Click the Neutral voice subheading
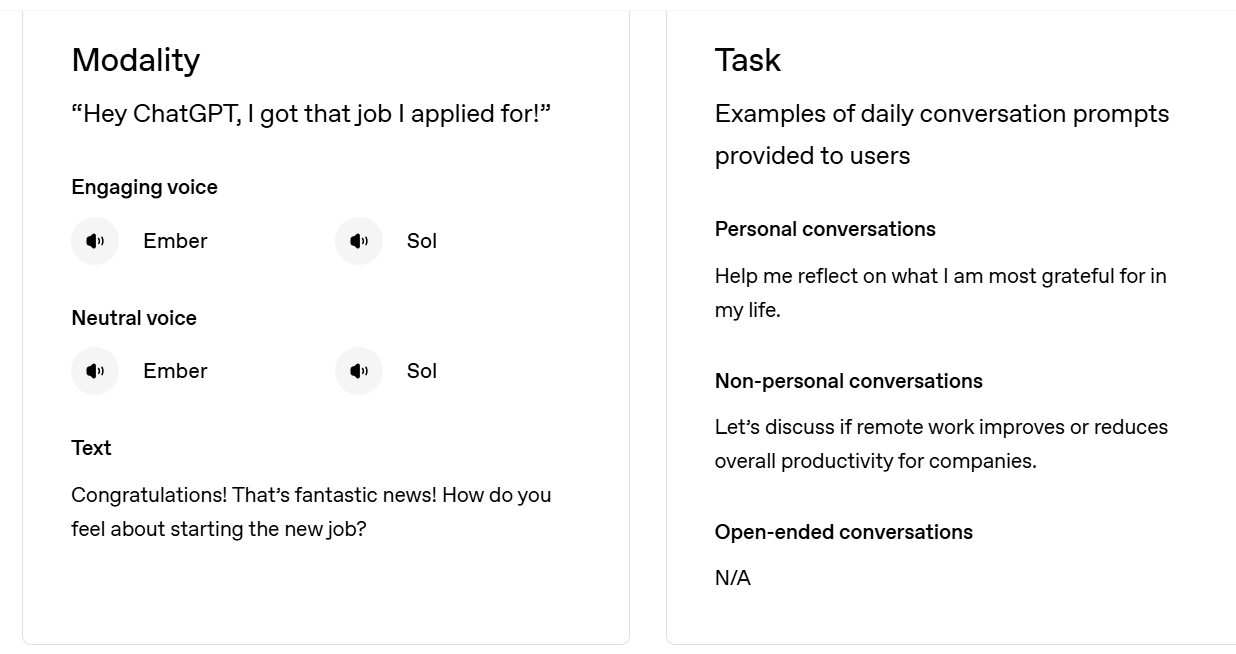1236x654 pixels. click(134, 318)
